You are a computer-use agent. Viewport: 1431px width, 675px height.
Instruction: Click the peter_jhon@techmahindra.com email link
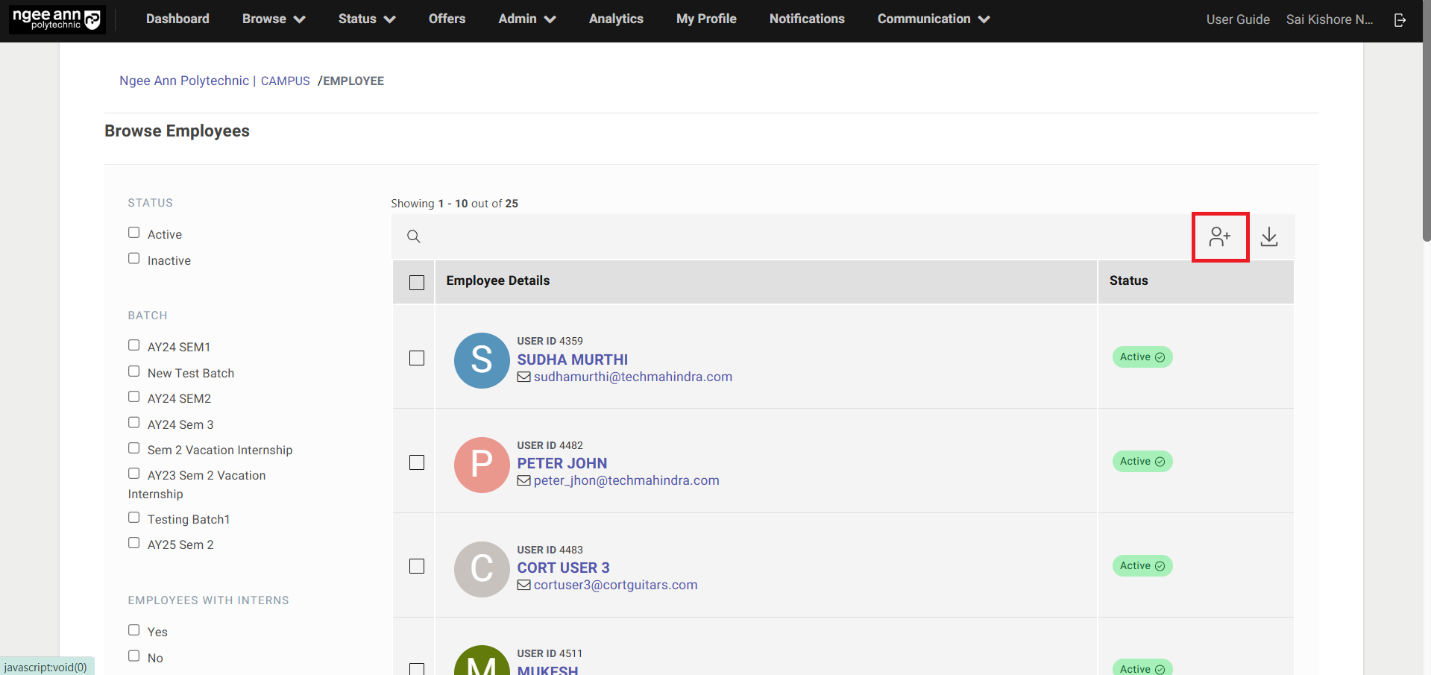pos(626,481)
